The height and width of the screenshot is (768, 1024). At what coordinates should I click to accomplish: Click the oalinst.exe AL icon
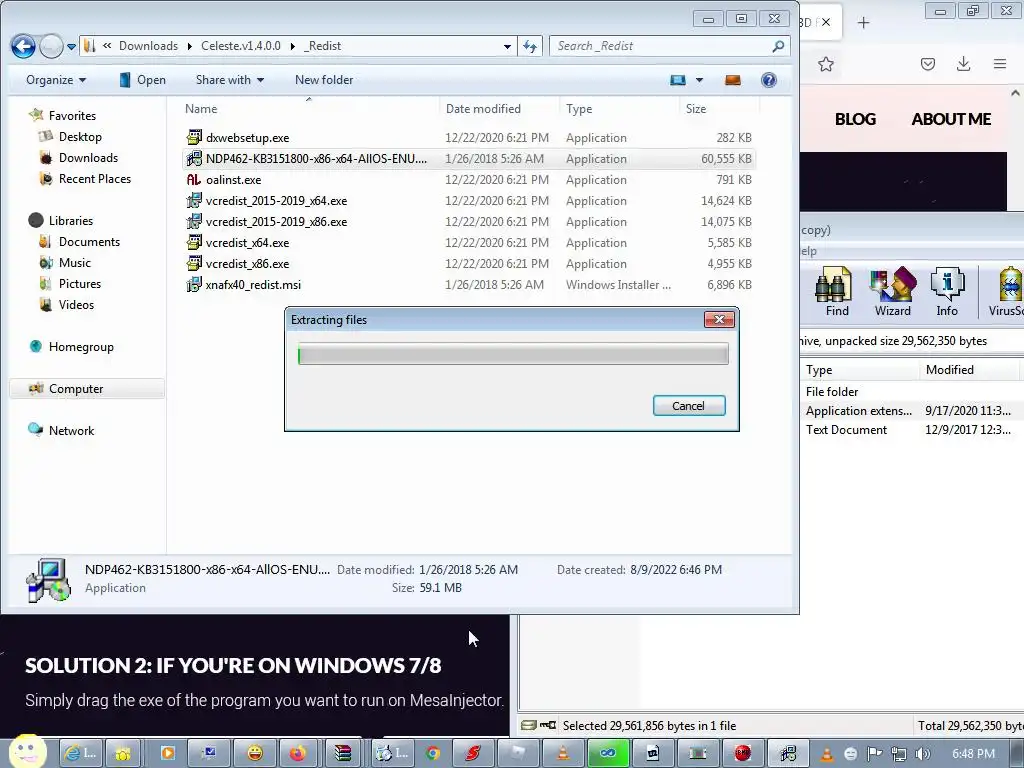(x=194, y=180)
